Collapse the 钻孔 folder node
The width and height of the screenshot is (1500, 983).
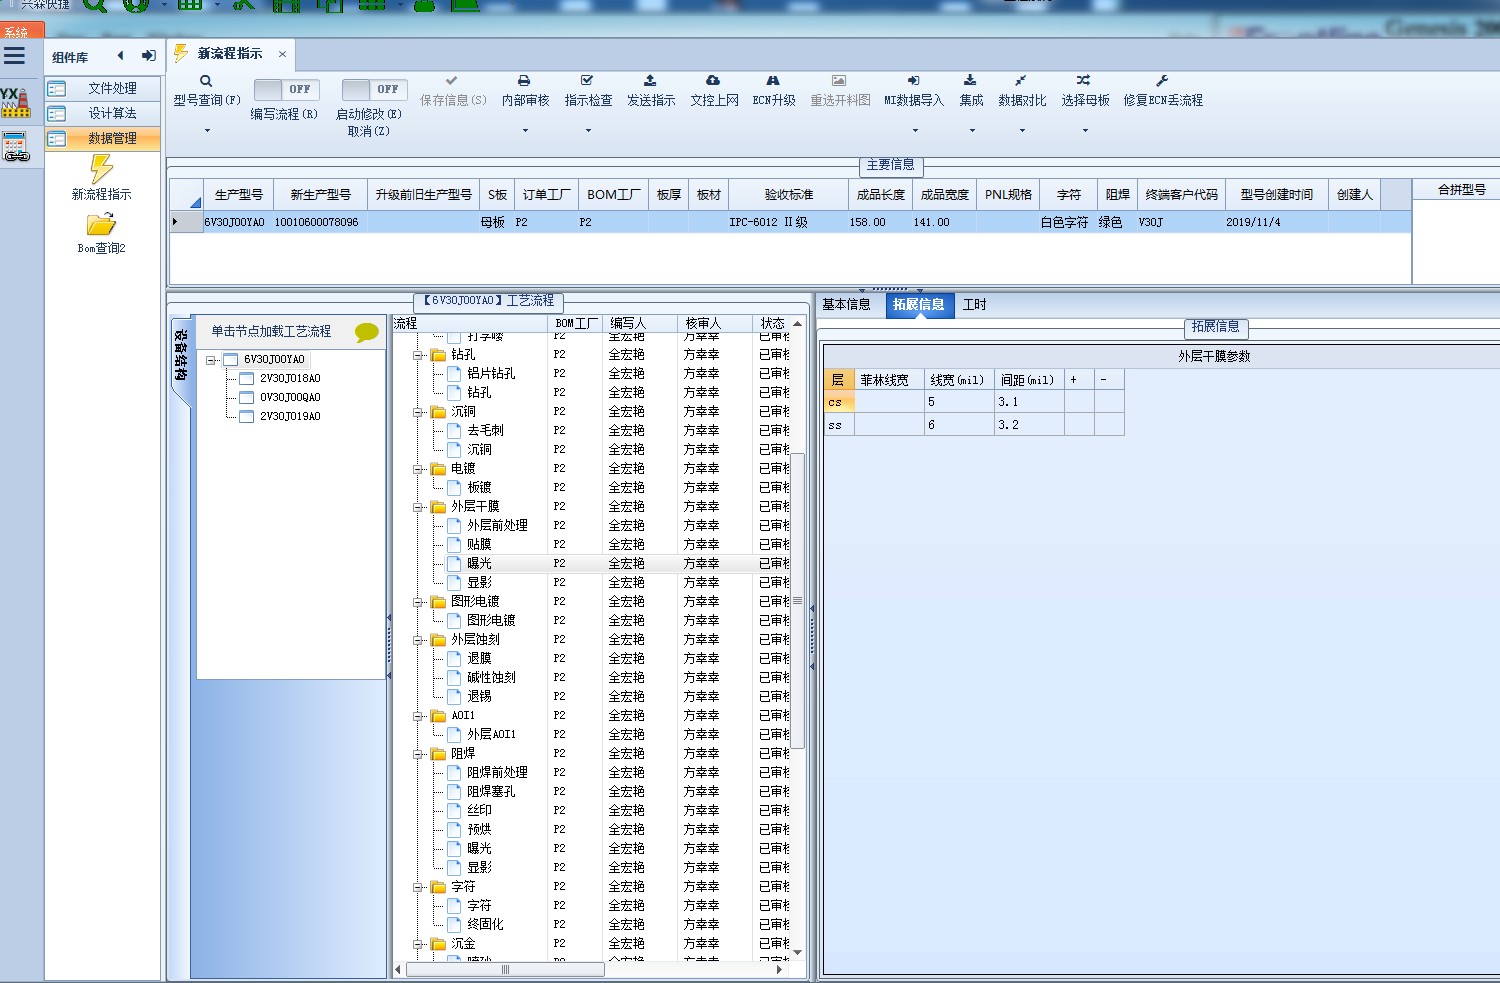418,355
